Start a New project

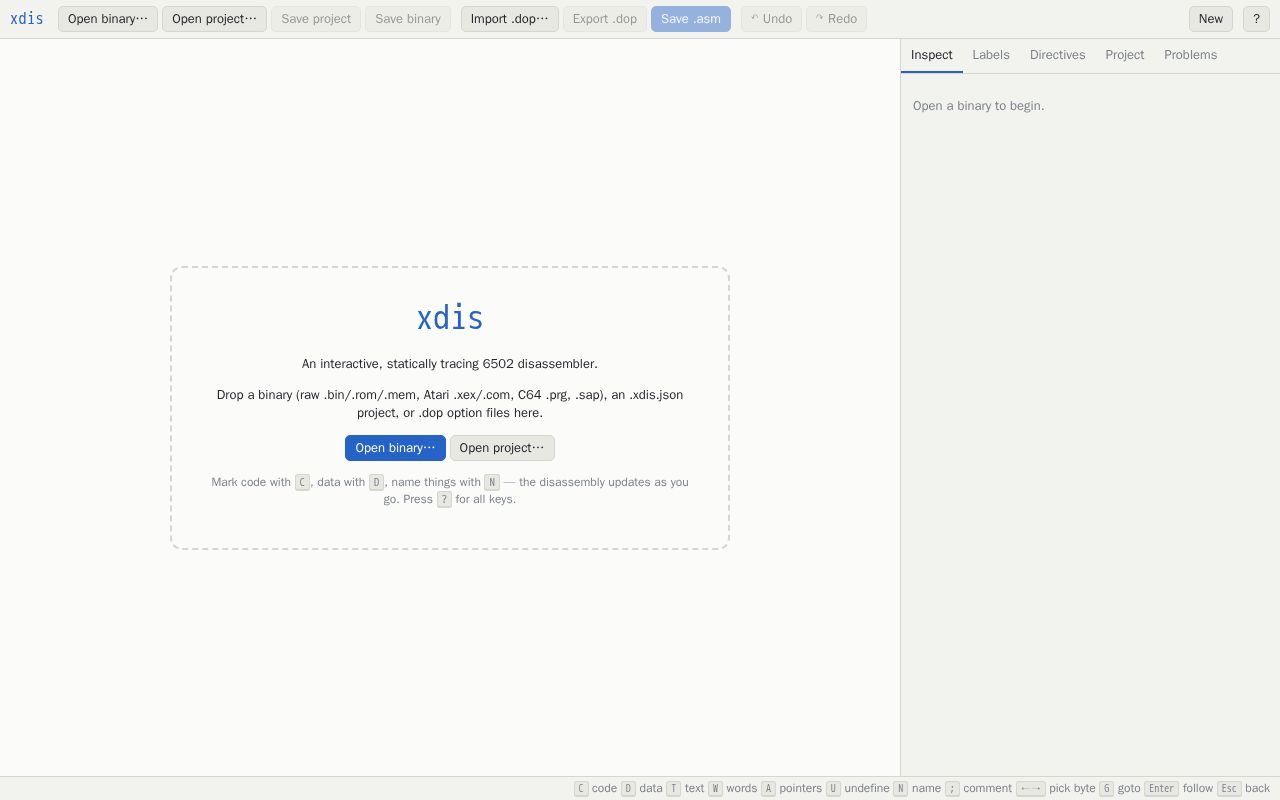(x=1211, y=18)
